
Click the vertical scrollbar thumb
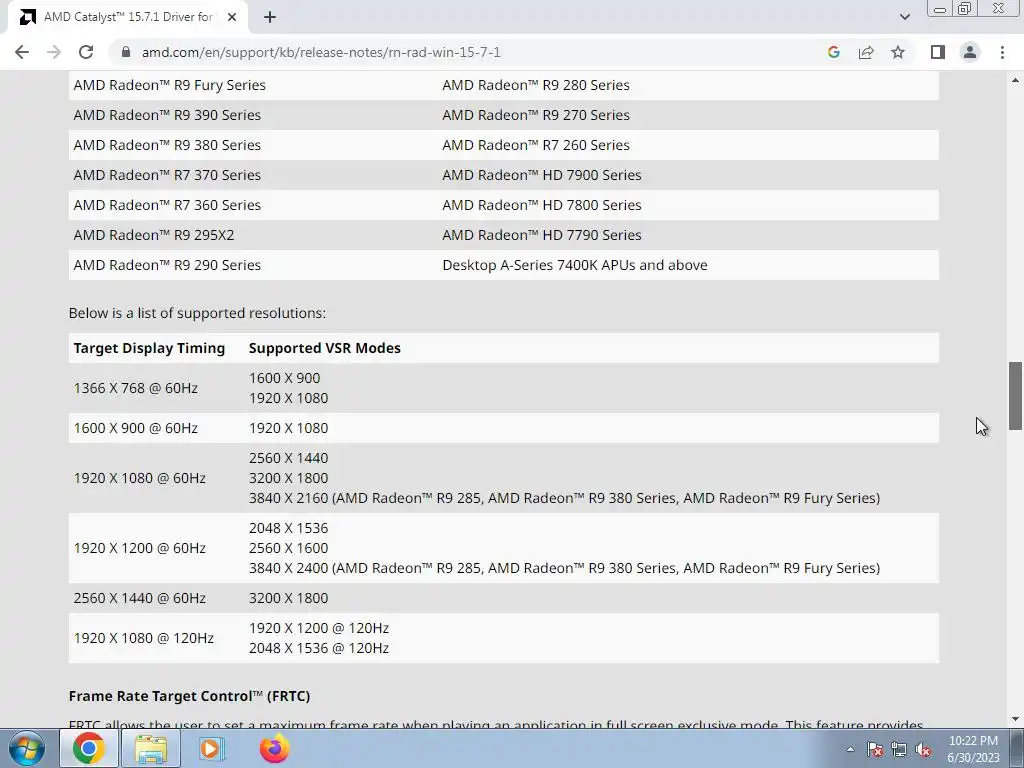click(x=1015, y=395)
